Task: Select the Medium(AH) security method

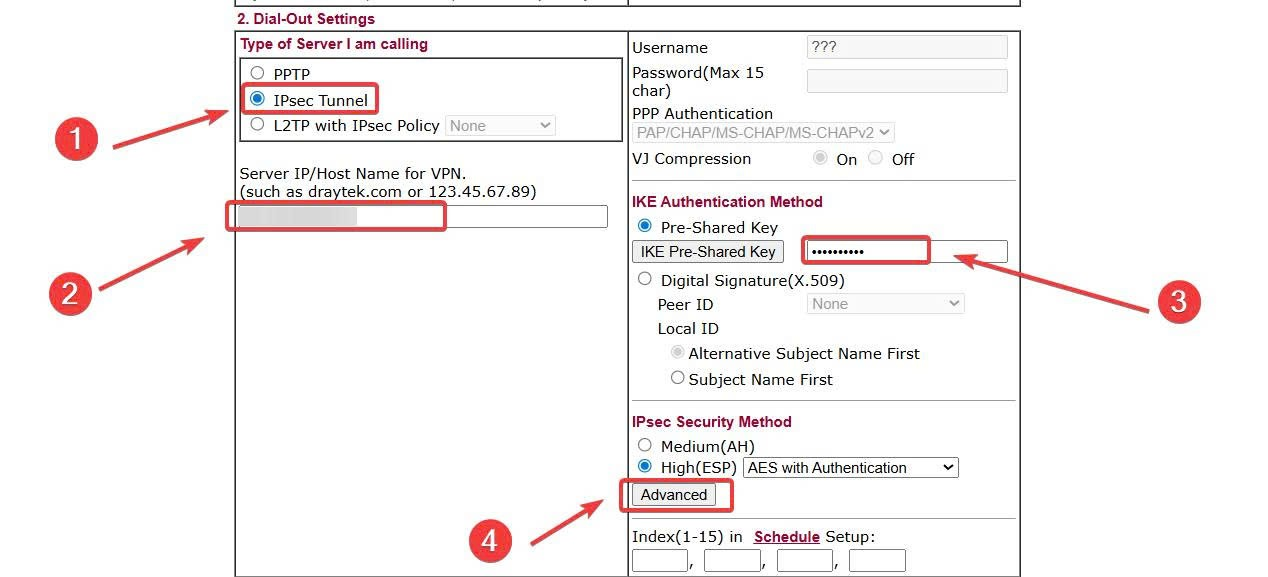Action: [645, 445]
